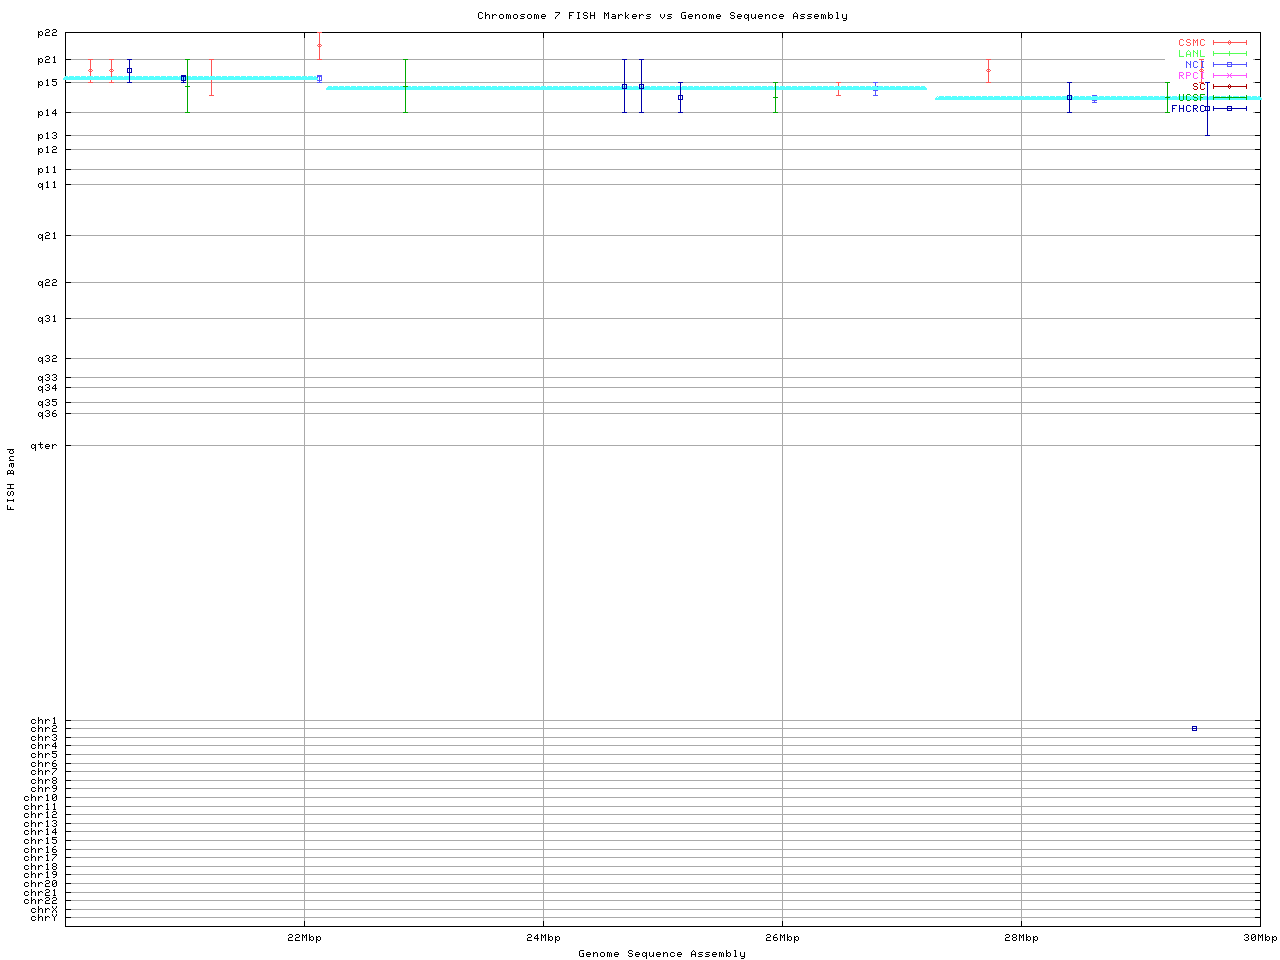Viewport: 1280px width, 960px height.
Task: Click the p11 band label
Action: [48, 170]
